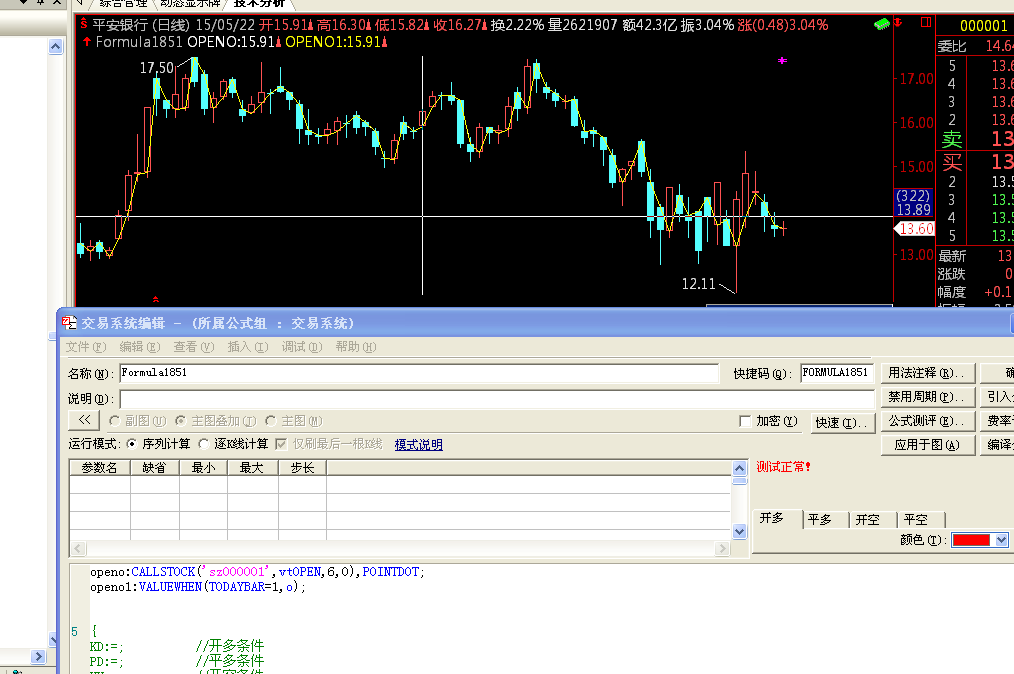The image size is (1014, 674).
Task: Click the red color swatch
Action: (x=971, y=540)
